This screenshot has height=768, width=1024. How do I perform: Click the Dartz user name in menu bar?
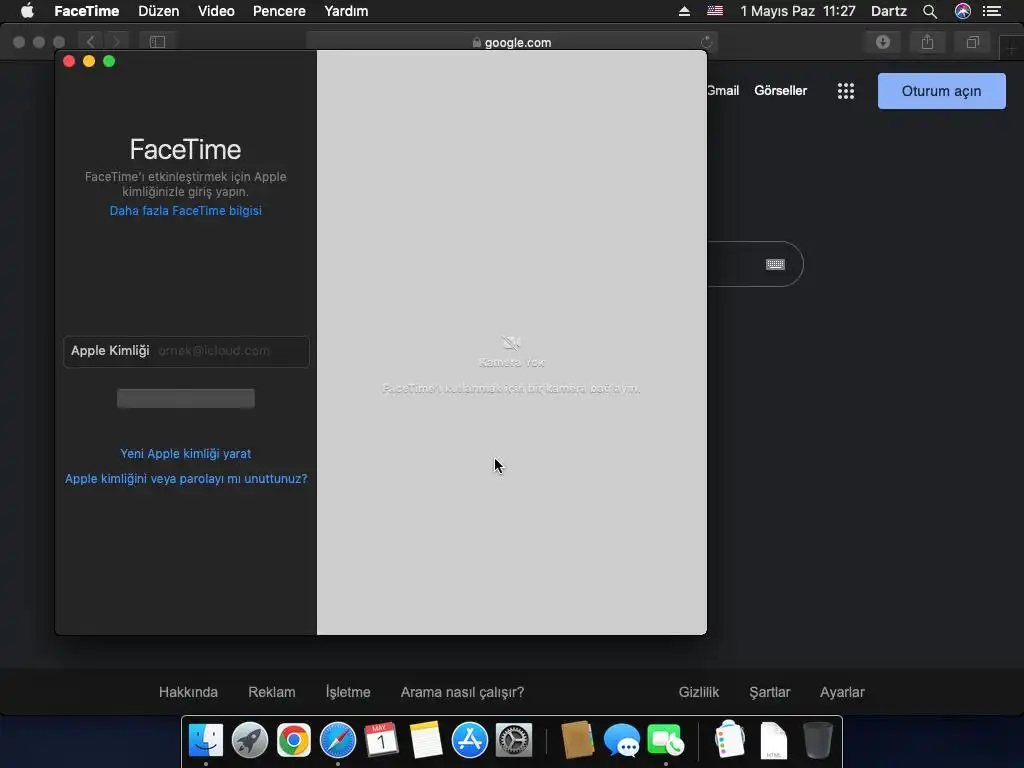tap(889, 11)
